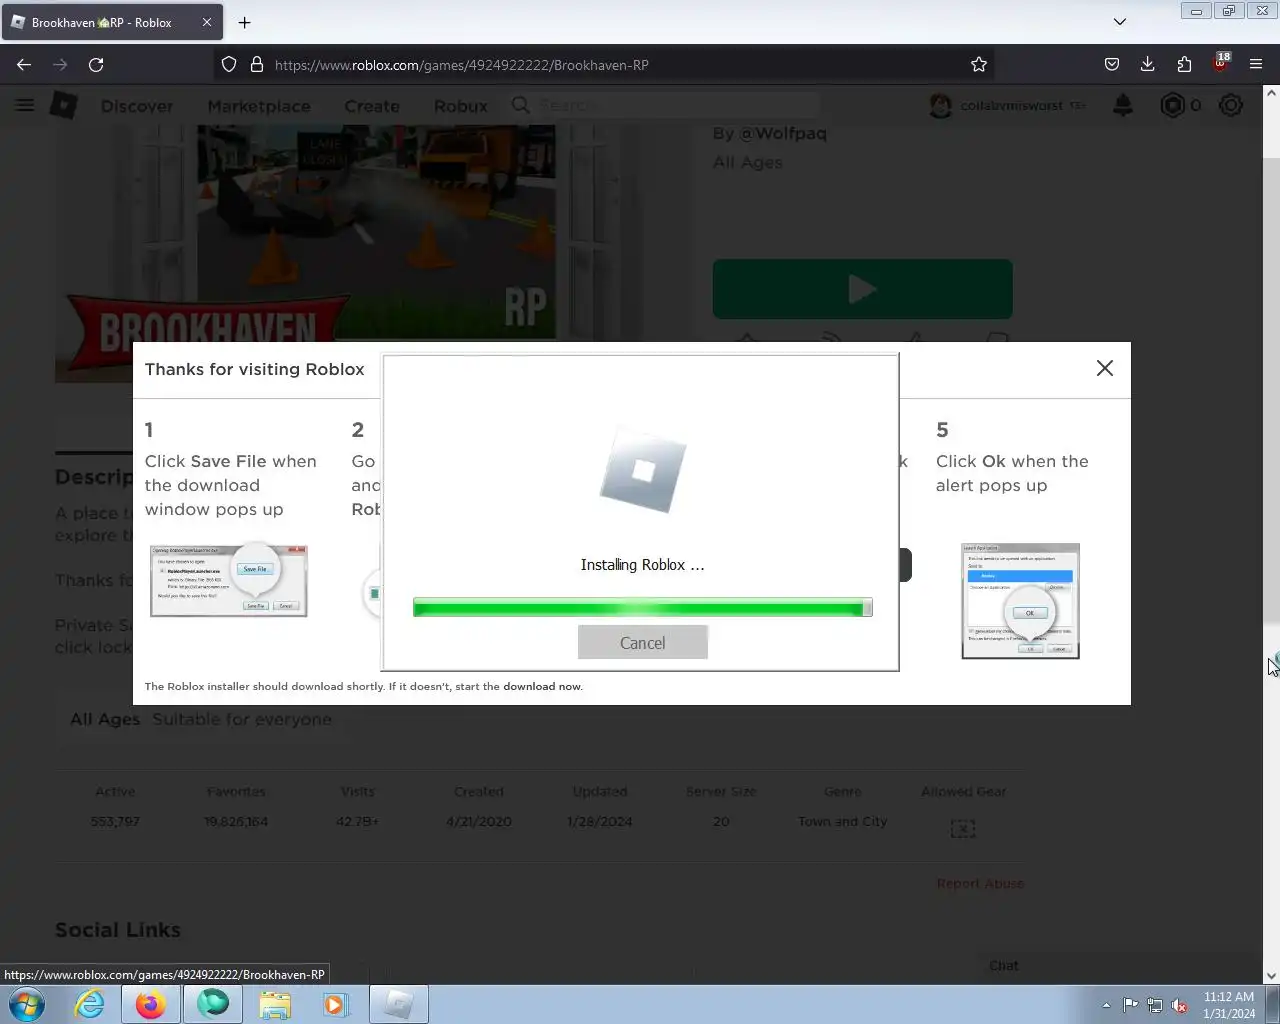This screenshot has width=1280, height=1024.
Task: Click the Roblox installer taskbar button
Action: [398, 1004]
